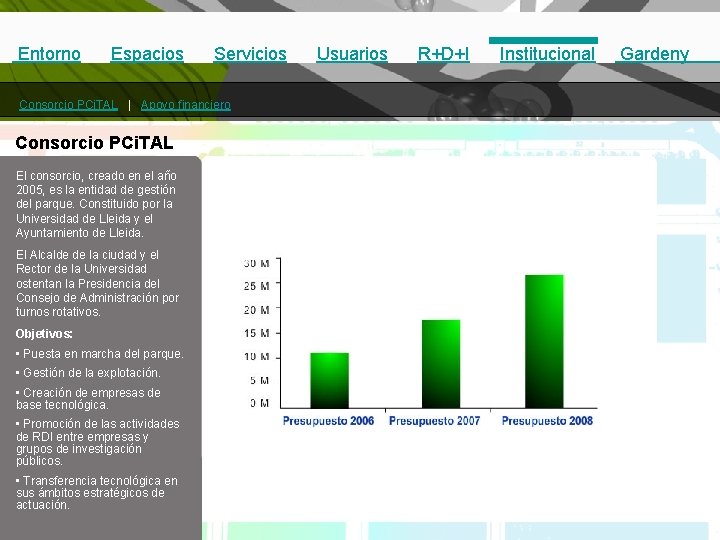Click the Presupuesto 2007 green bar

(441, 364)
